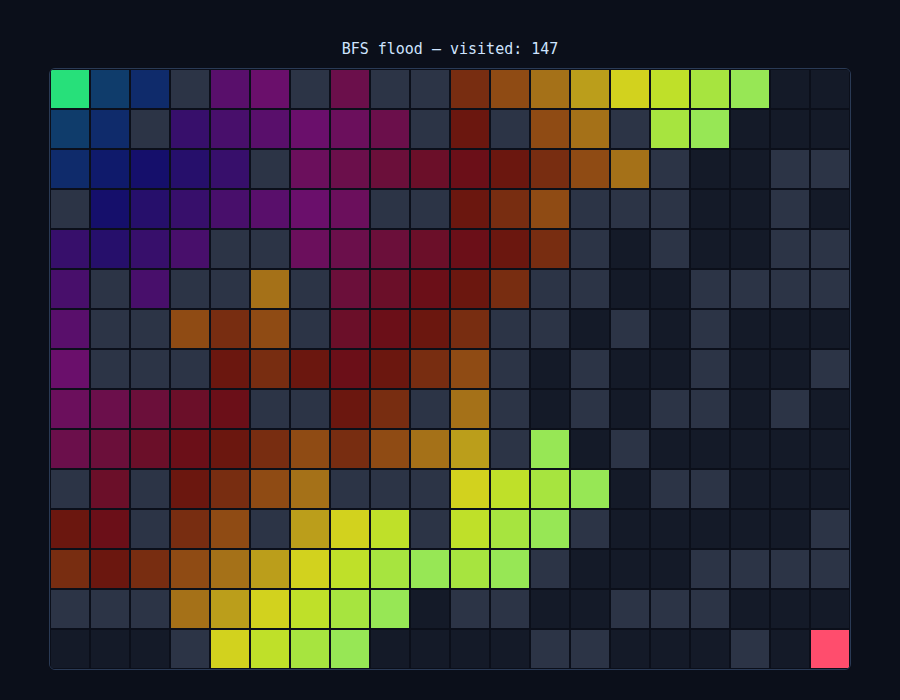Click the gray wall left of the bottom-row yellow cell

[x=190, y=649]
